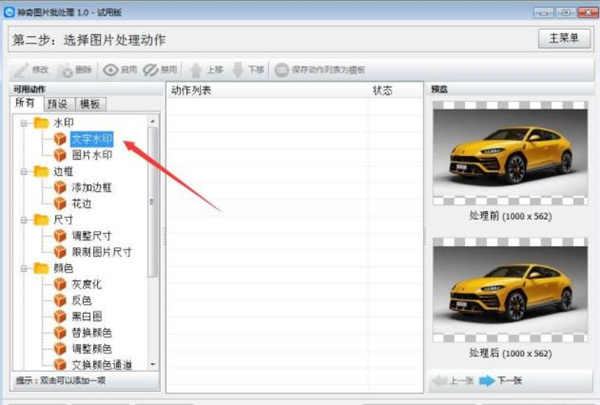Select the 图片水印 tree label

(x=92, y=155)
